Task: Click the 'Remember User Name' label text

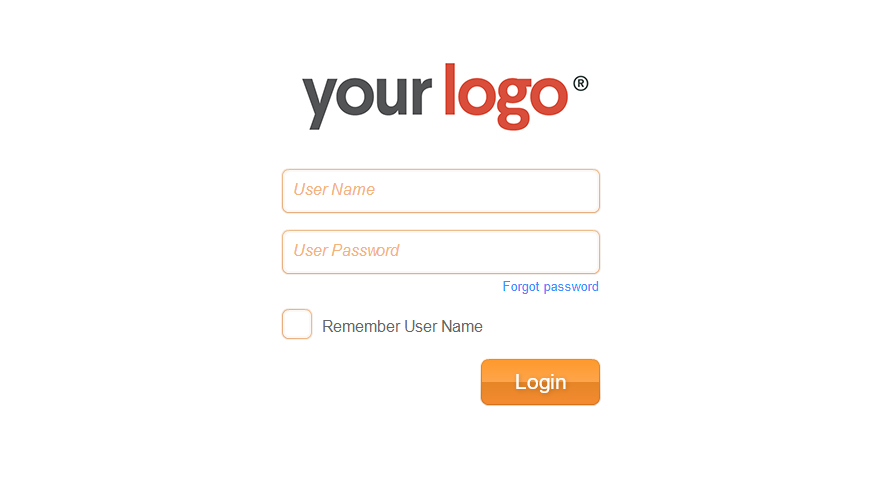Action: pyautogui.click(x=402, y=326)
